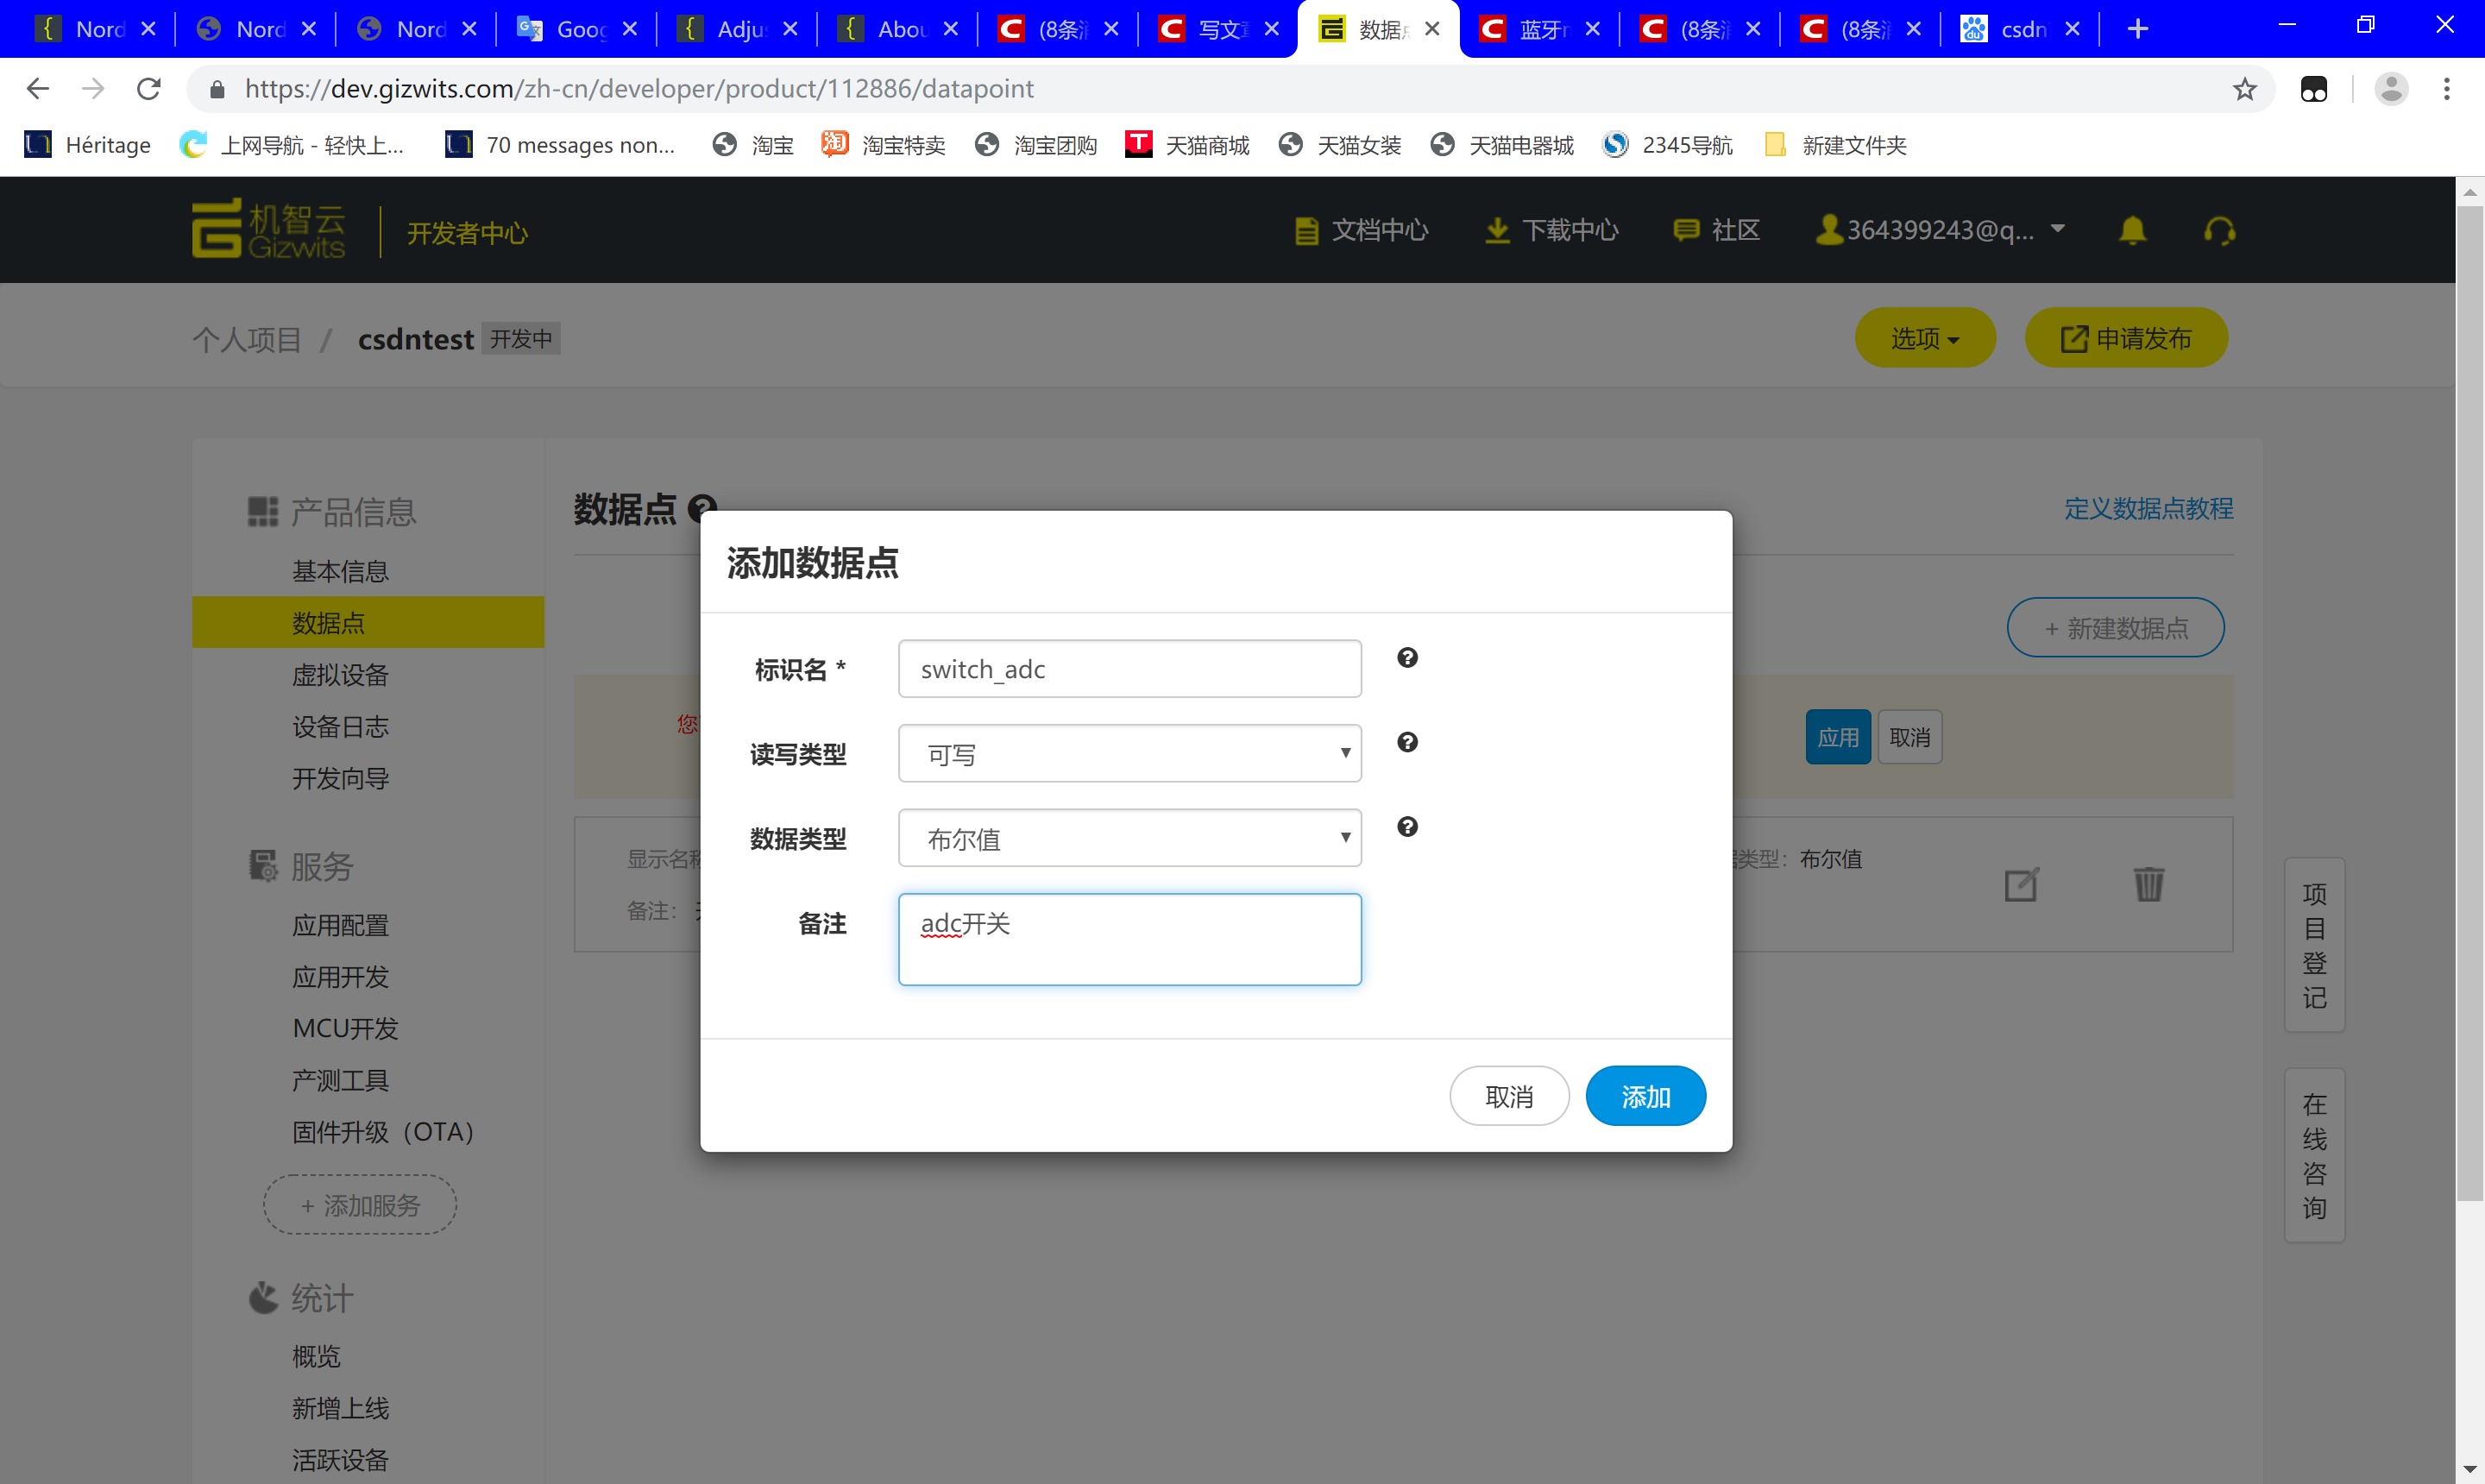
Task: Click help icon beside 读写类型 dropdown
Action: [x=1407, y=742]
